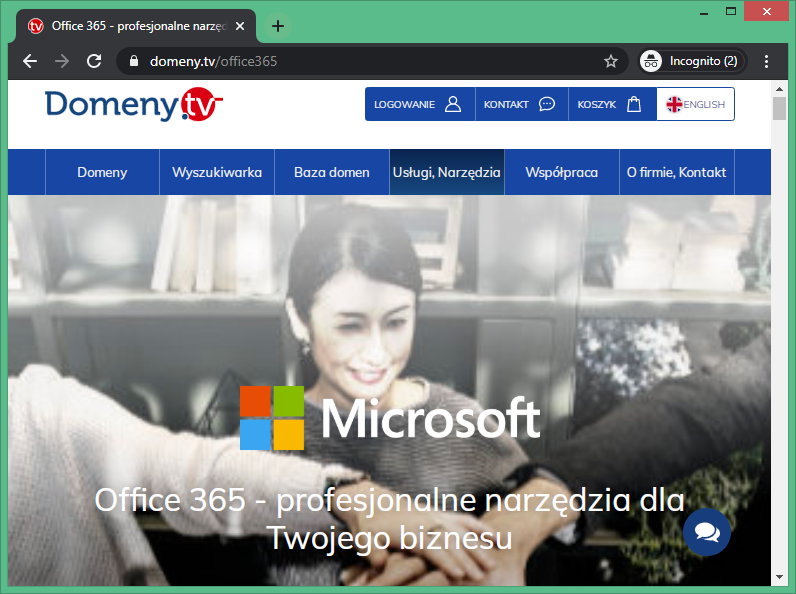Screen dimensions: 796x594
Task: Click the padlock site info icon
Action: click(134, 61)
